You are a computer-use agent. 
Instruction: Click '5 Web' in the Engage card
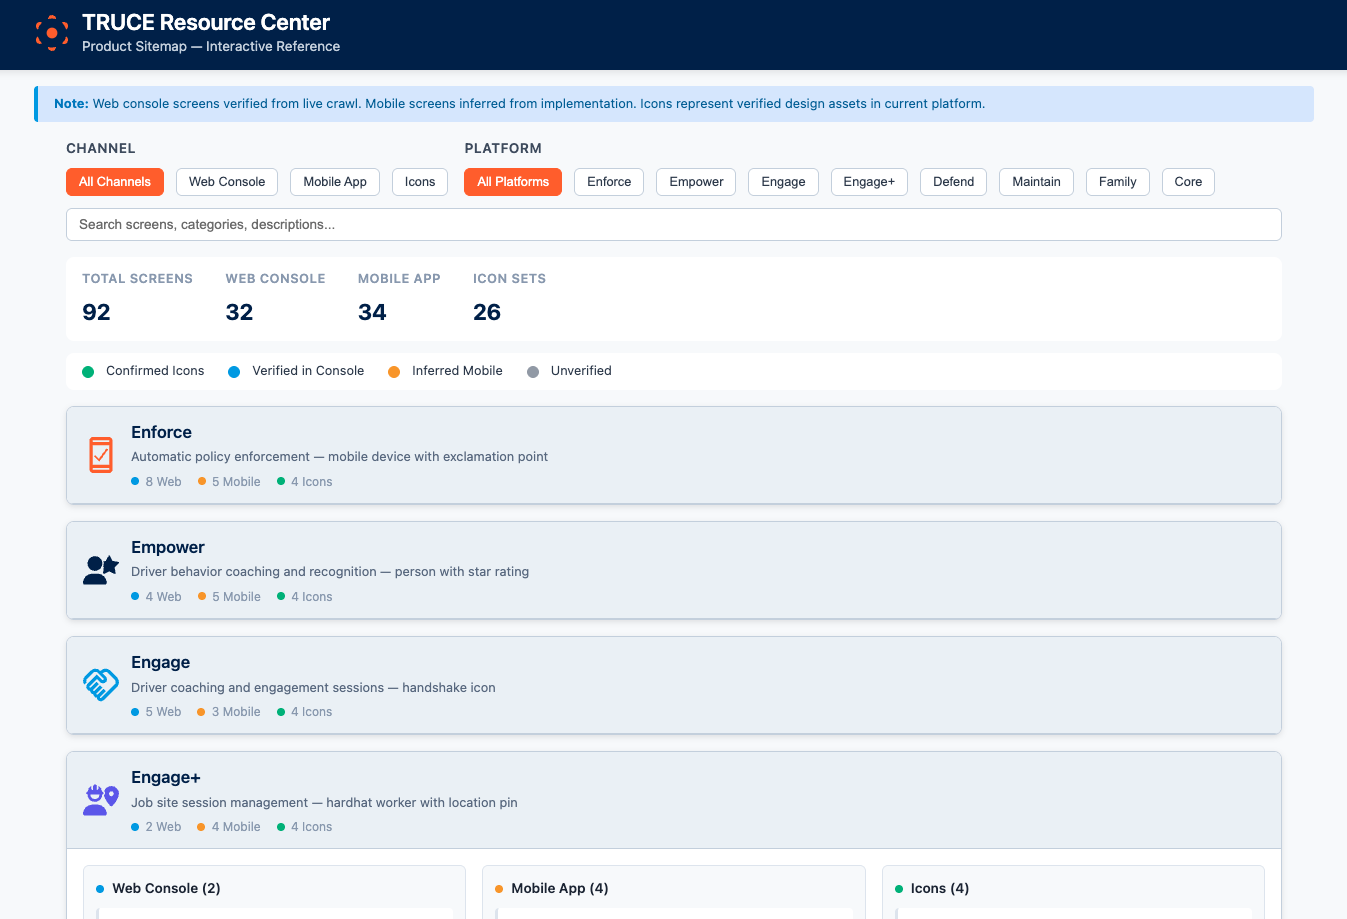[x=163, y=712]
